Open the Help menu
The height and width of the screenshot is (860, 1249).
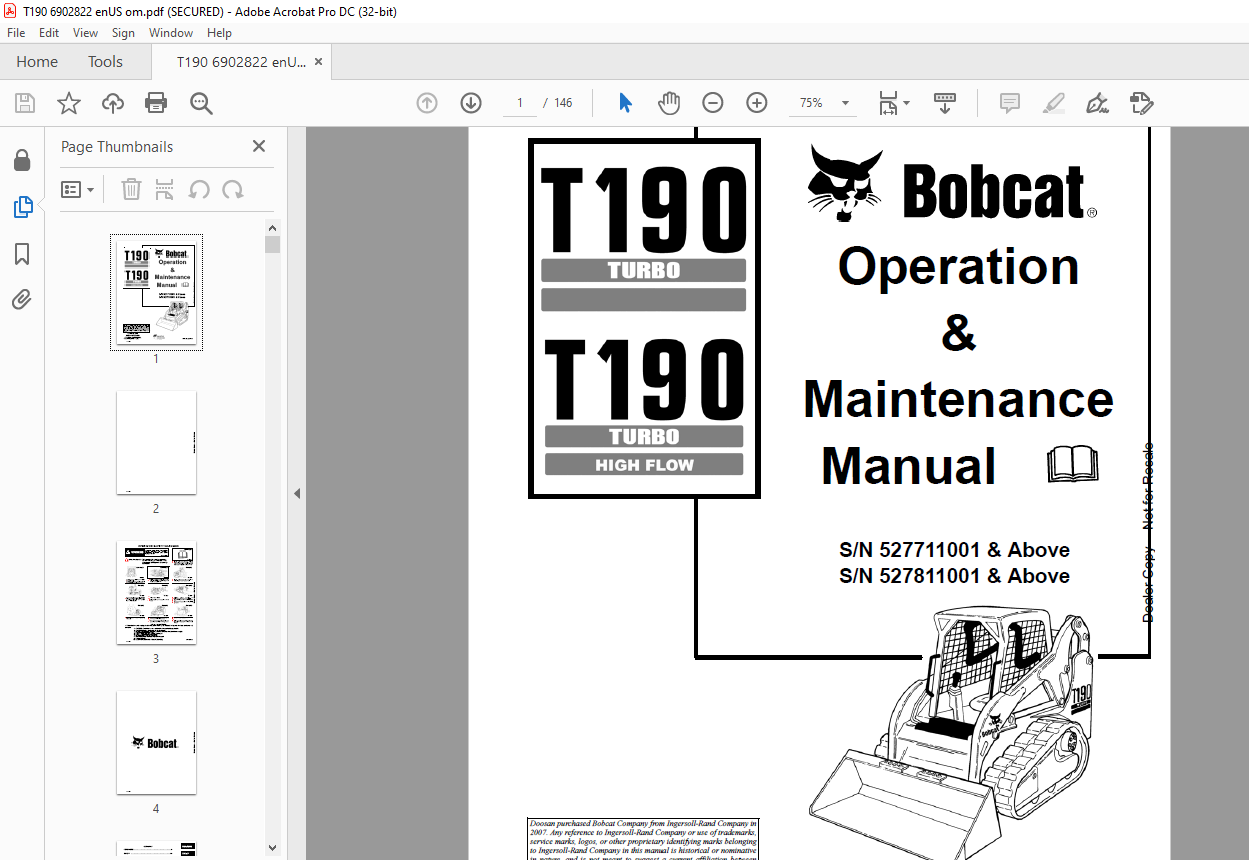pos(219,33)
